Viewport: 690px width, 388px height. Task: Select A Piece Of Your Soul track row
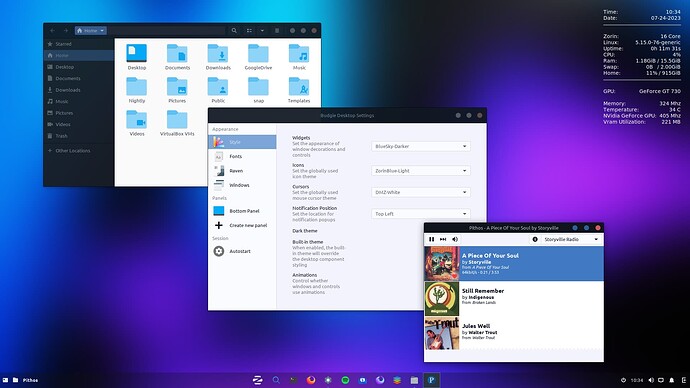click(514, 264)
